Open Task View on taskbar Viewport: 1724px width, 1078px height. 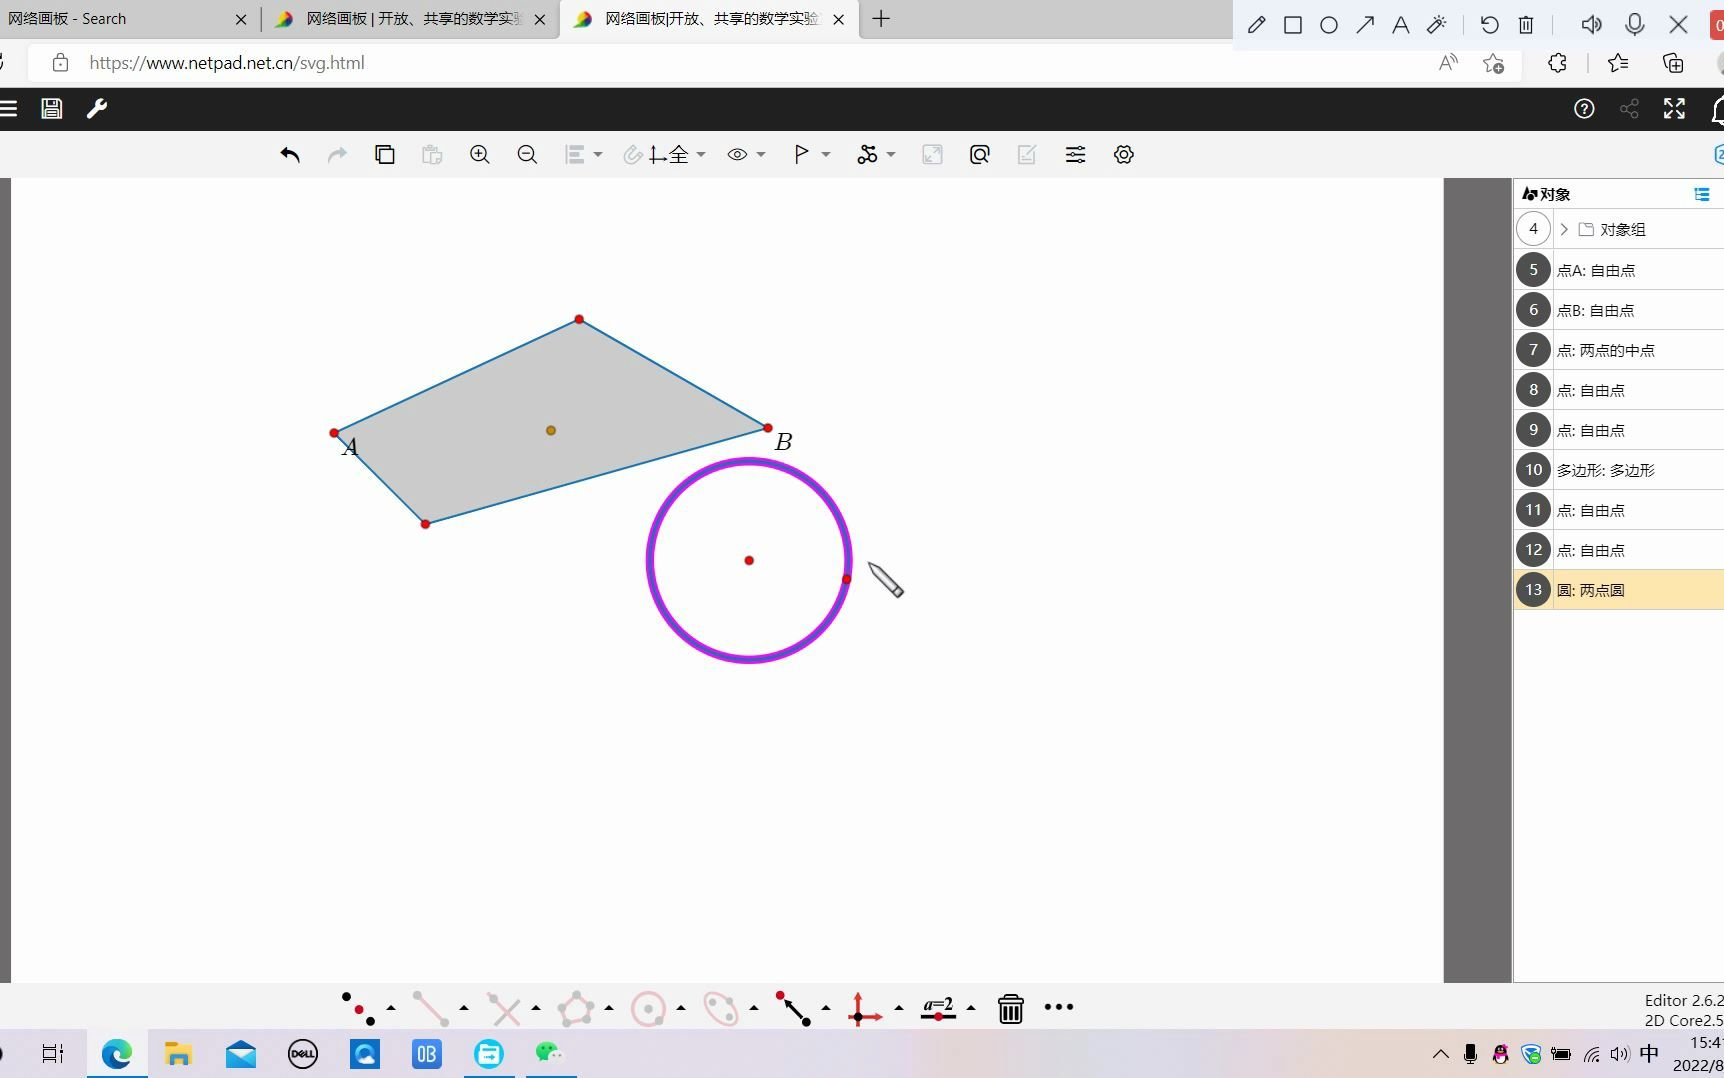coord(53,1054)
